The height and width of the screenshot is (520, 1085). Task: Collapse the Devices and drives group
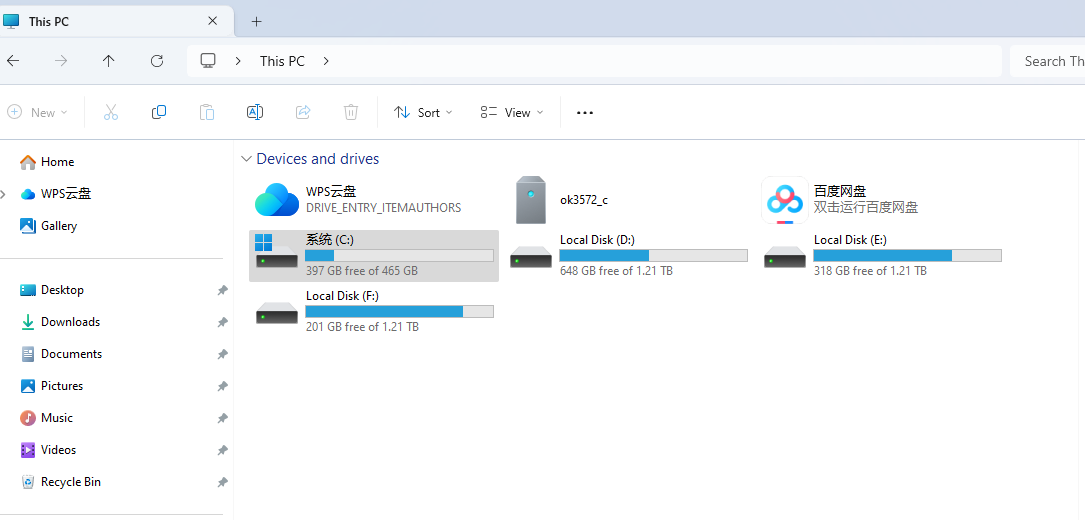click(246, 159)
